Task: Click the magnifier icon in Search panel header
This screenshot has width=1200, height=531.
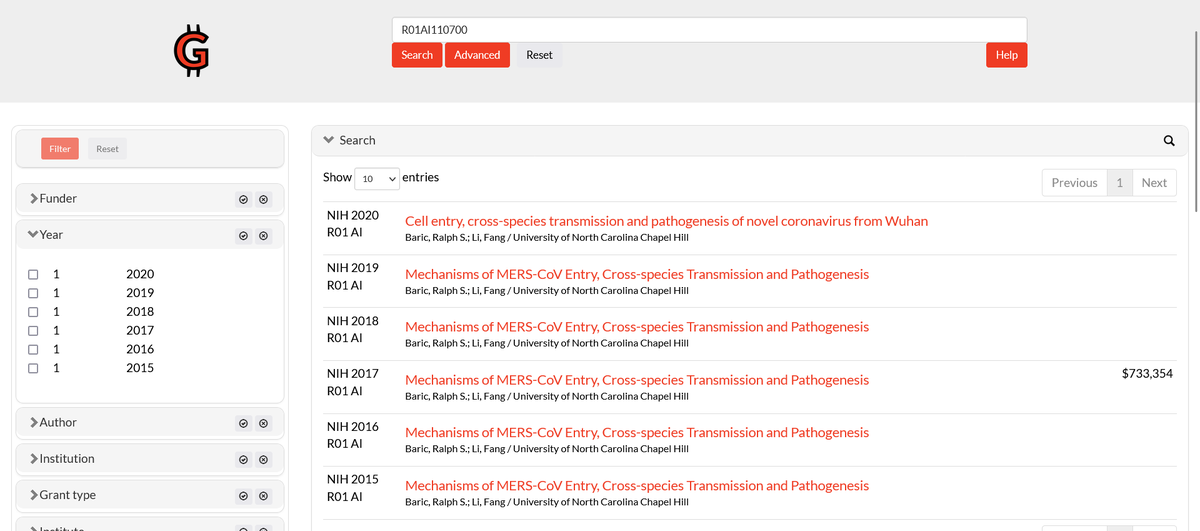Action: 1169,141
